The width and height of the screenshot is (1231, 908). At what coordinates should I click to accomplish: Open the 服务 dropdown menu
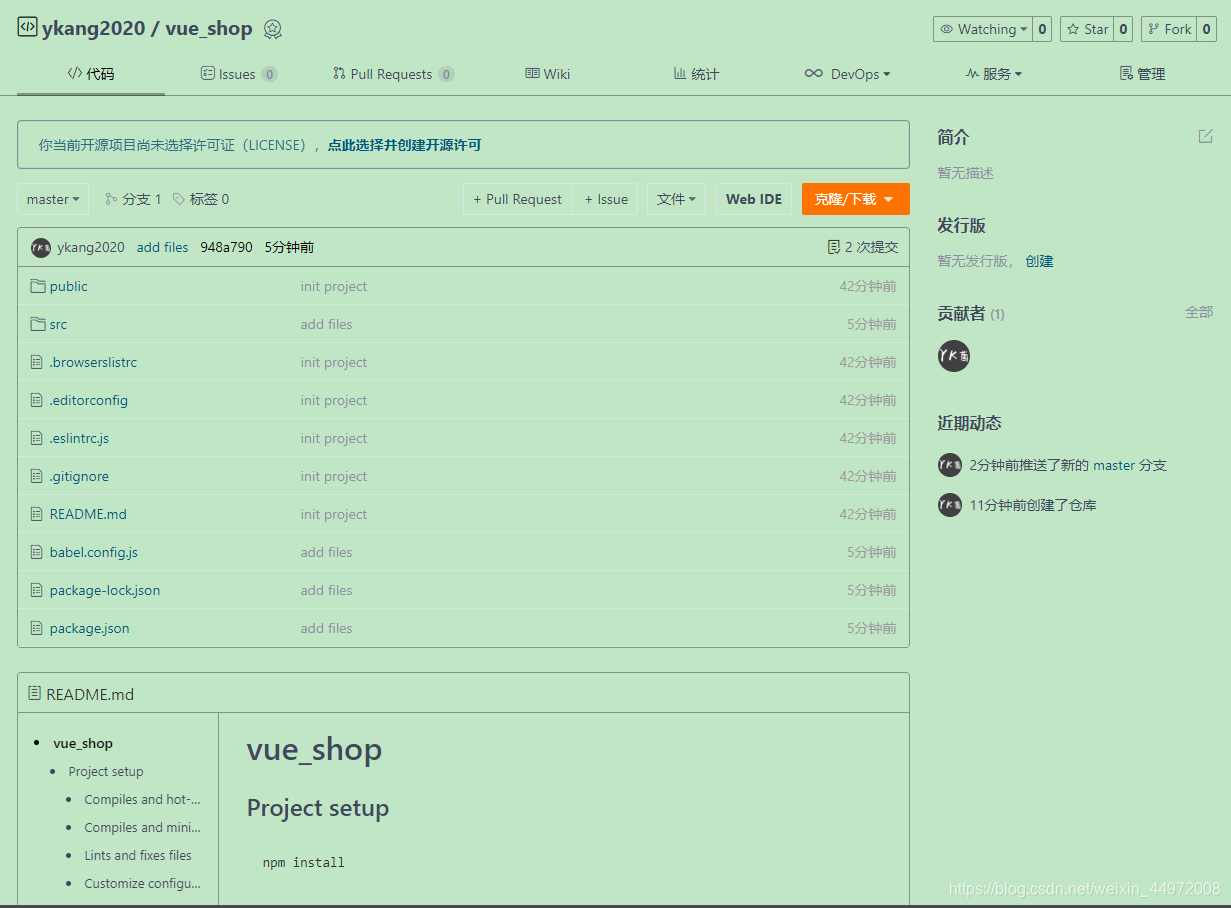993,74
